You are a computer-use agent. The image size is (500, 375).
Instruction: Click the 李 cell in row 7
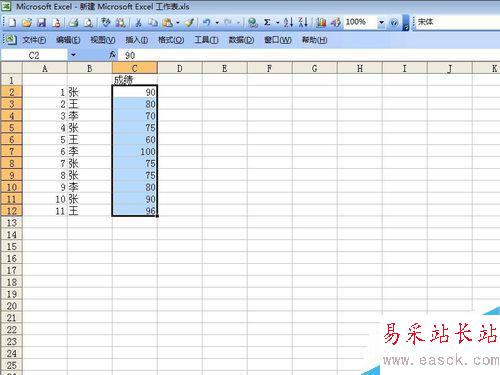(90, 152)
